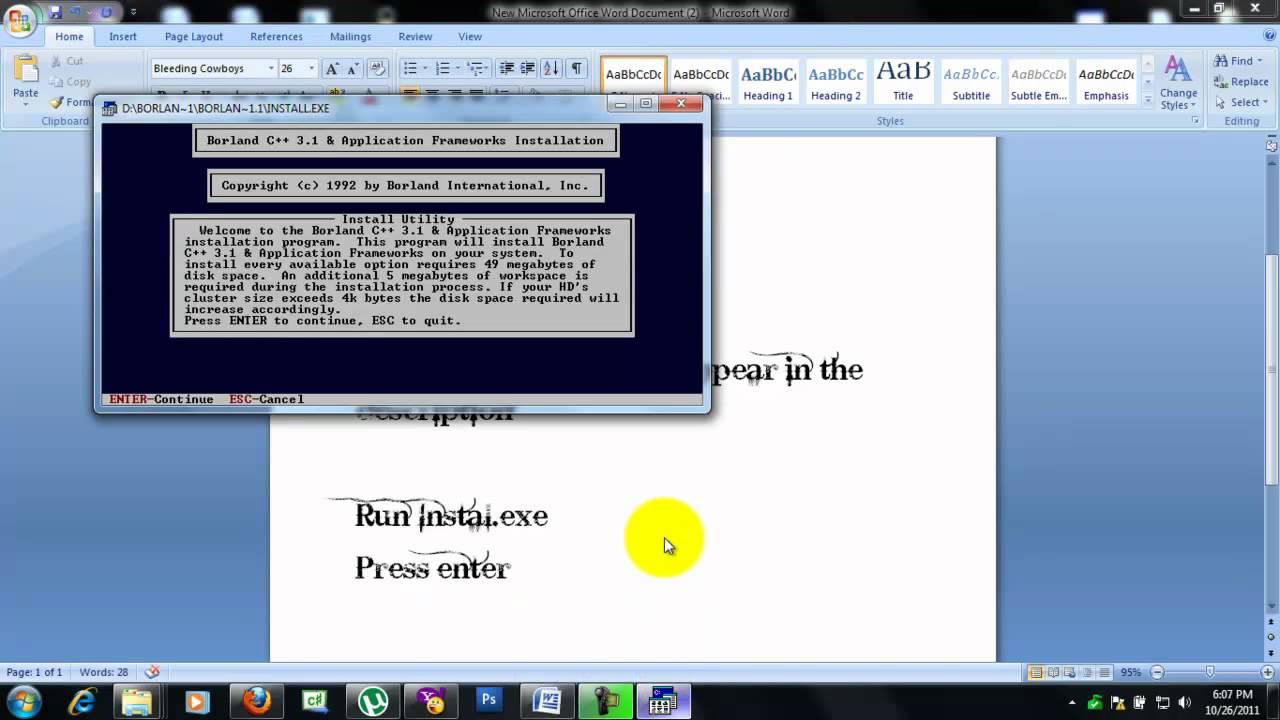The image size is (1280, 720).
Task: Apply Heading 1 style
Action: tap(768, 80)
